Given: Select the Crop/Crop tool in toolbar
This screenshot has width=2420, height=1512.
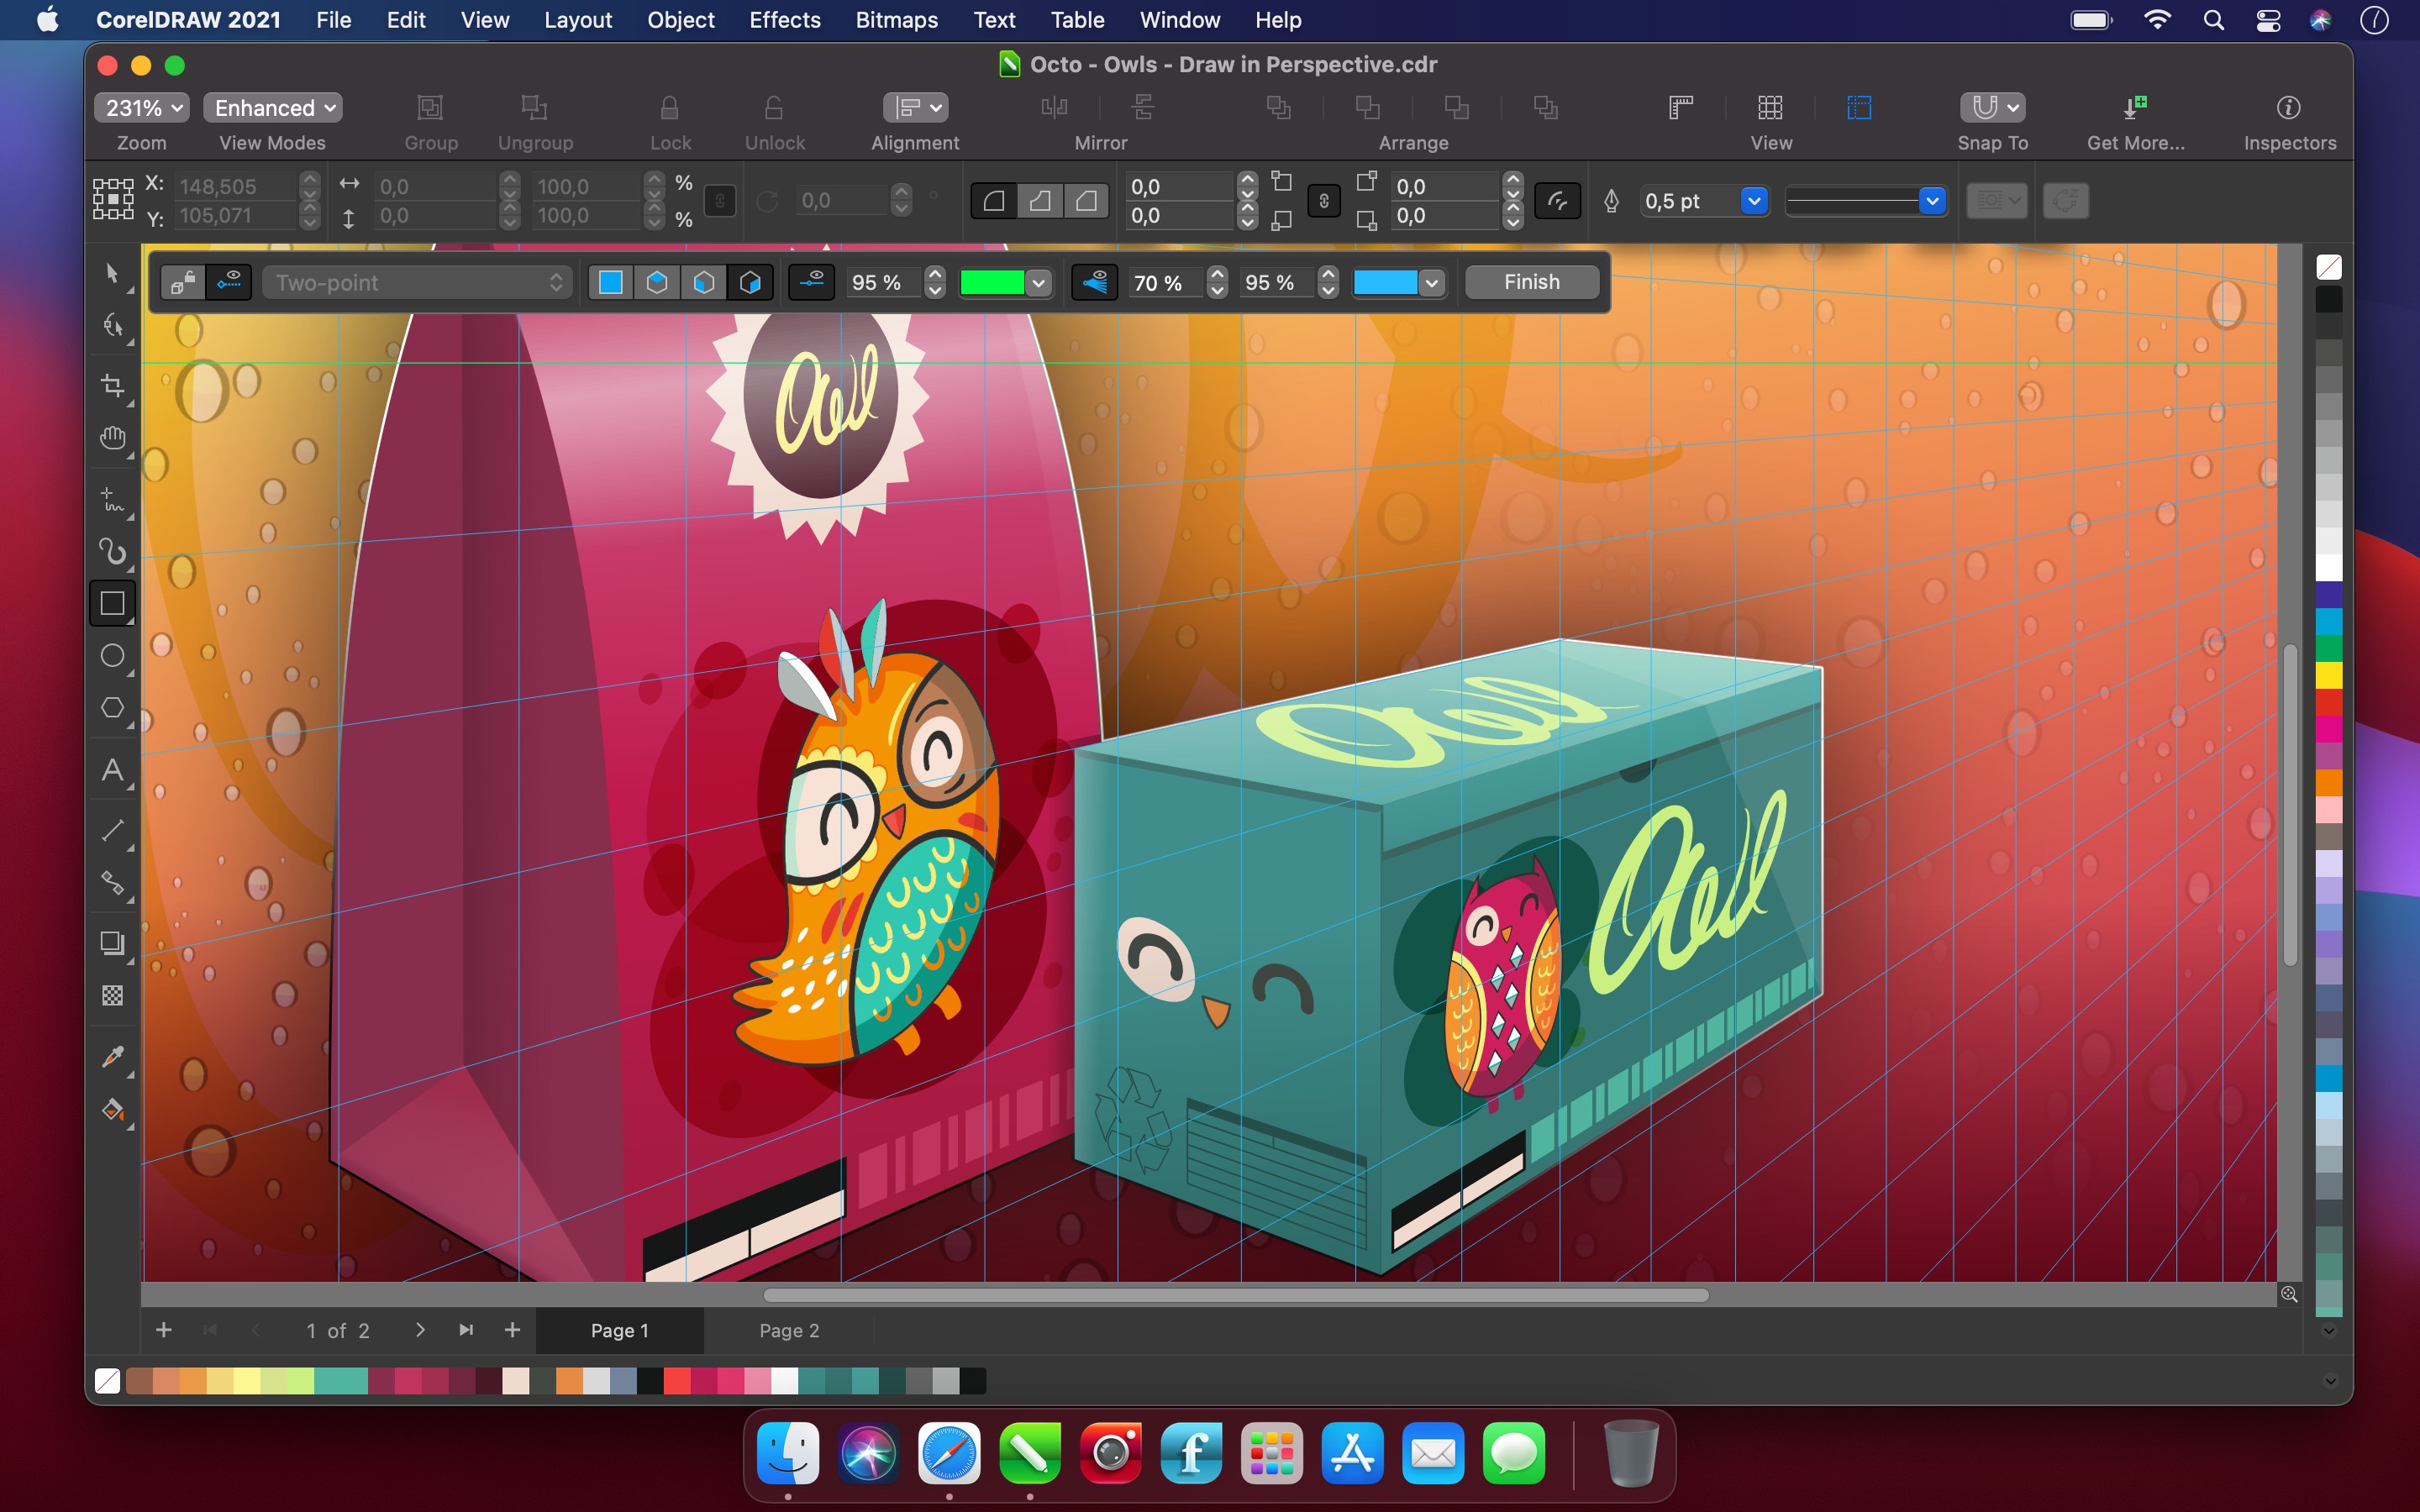Looking at the screenshot, I should click(x=113, y=383).
